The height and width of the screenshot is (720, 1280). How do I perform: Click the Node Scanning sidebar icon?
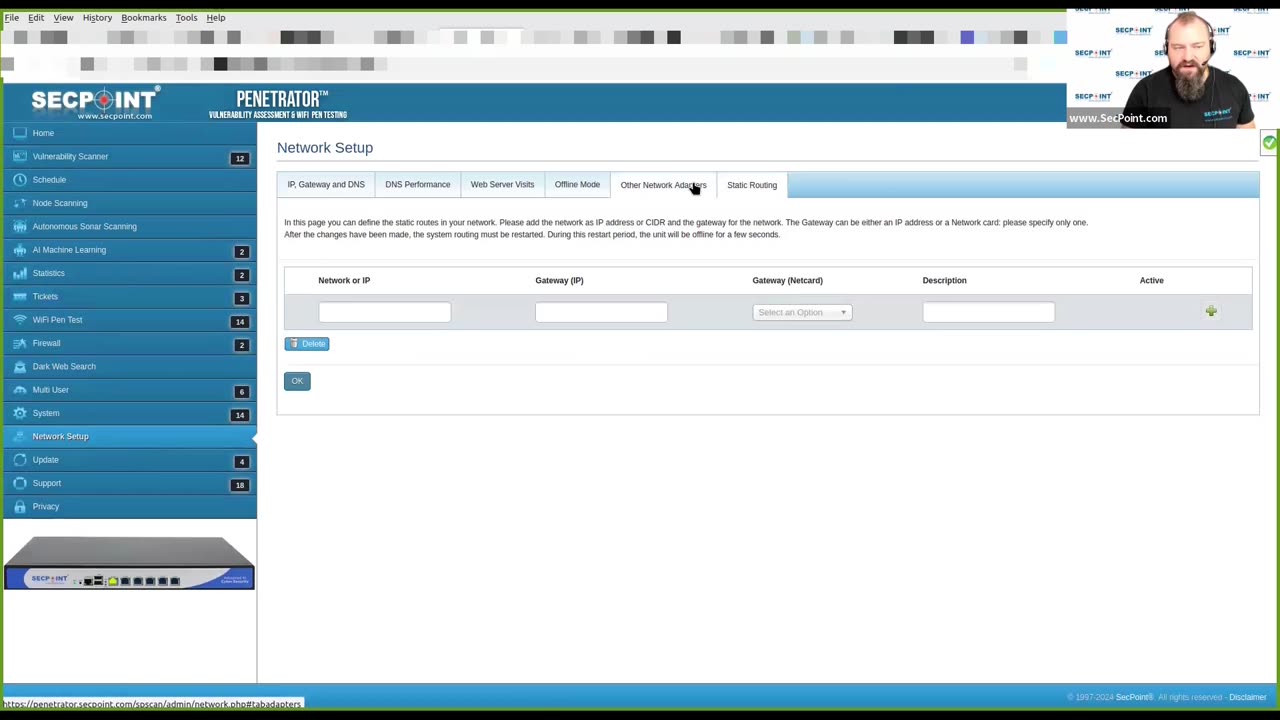(x=19, y=203)
